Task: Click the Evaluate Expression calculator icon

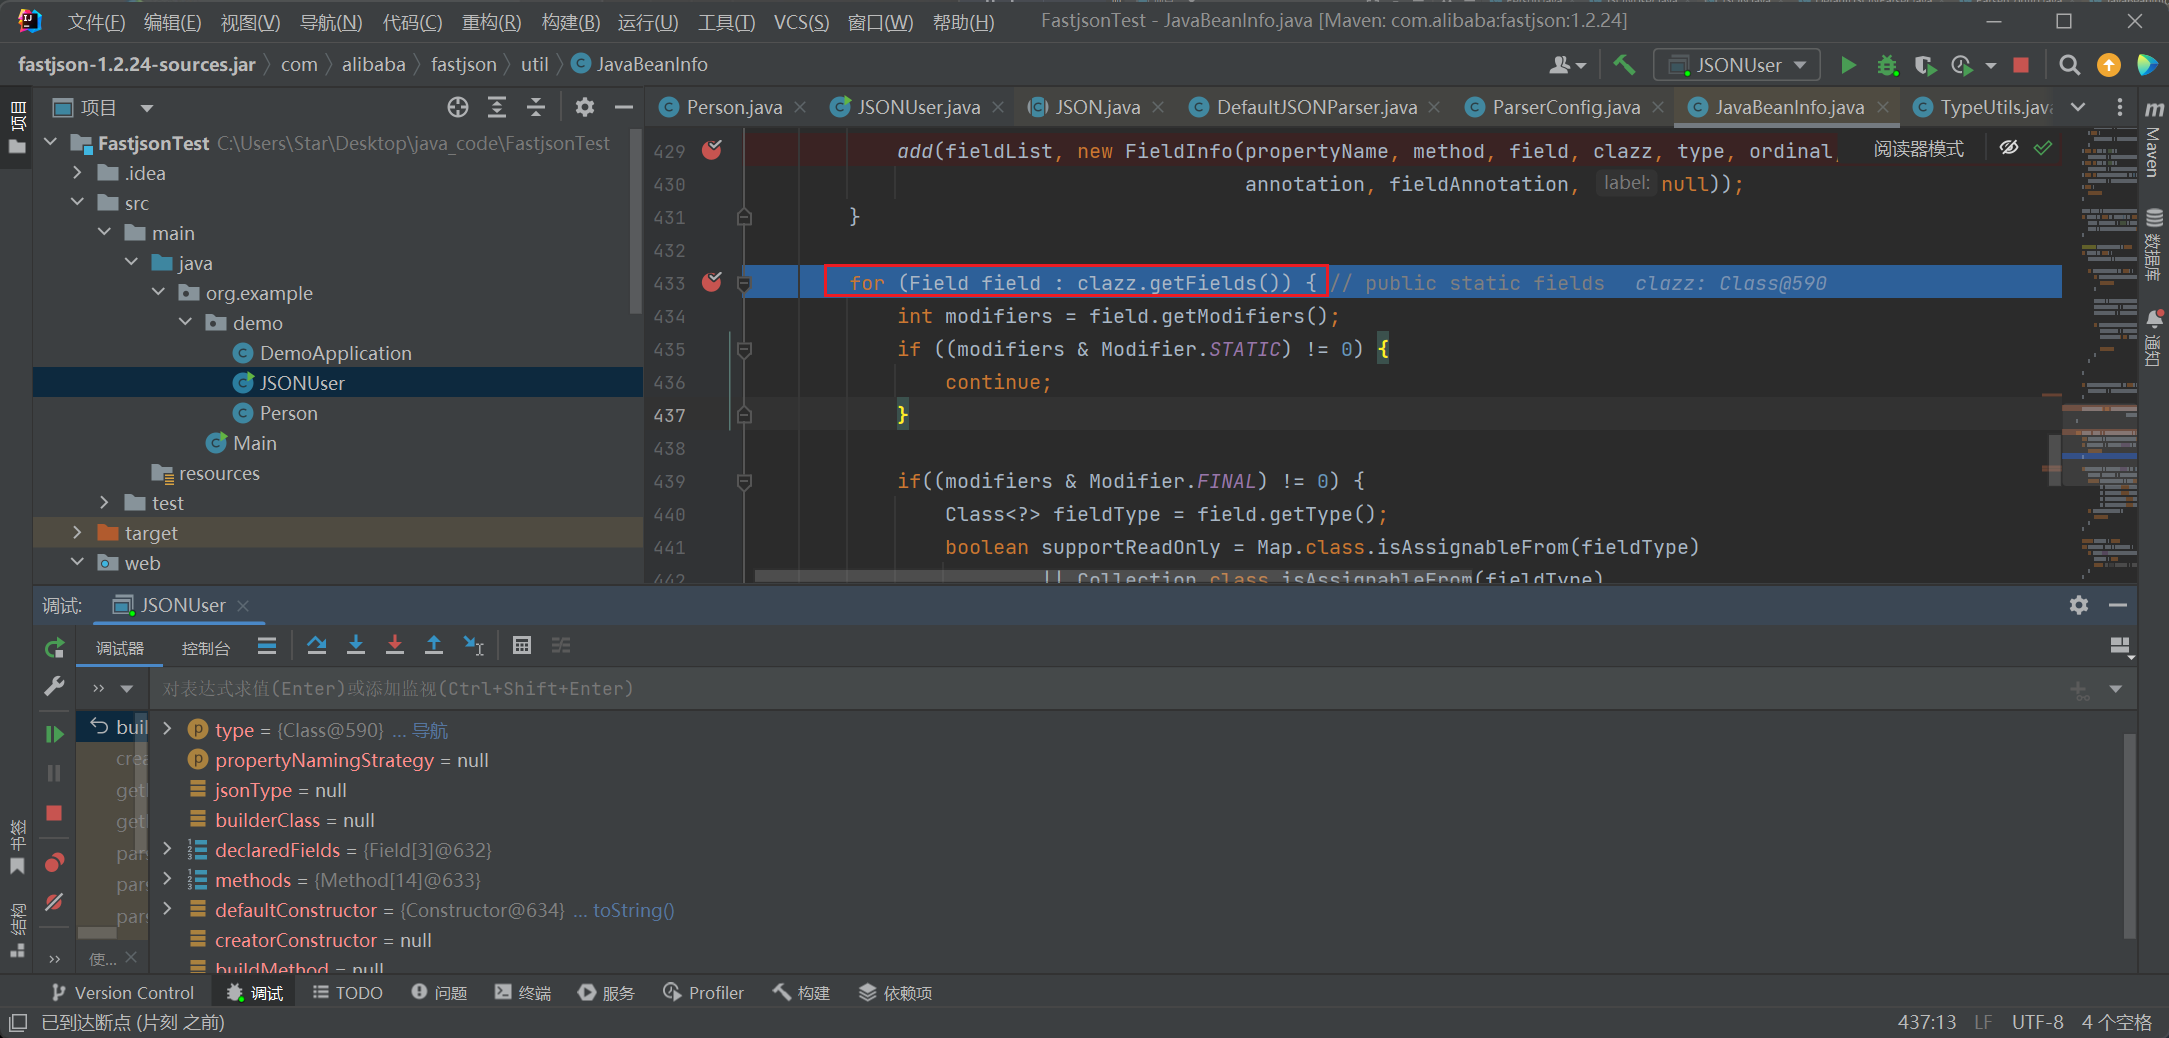Action: (521, 646)
